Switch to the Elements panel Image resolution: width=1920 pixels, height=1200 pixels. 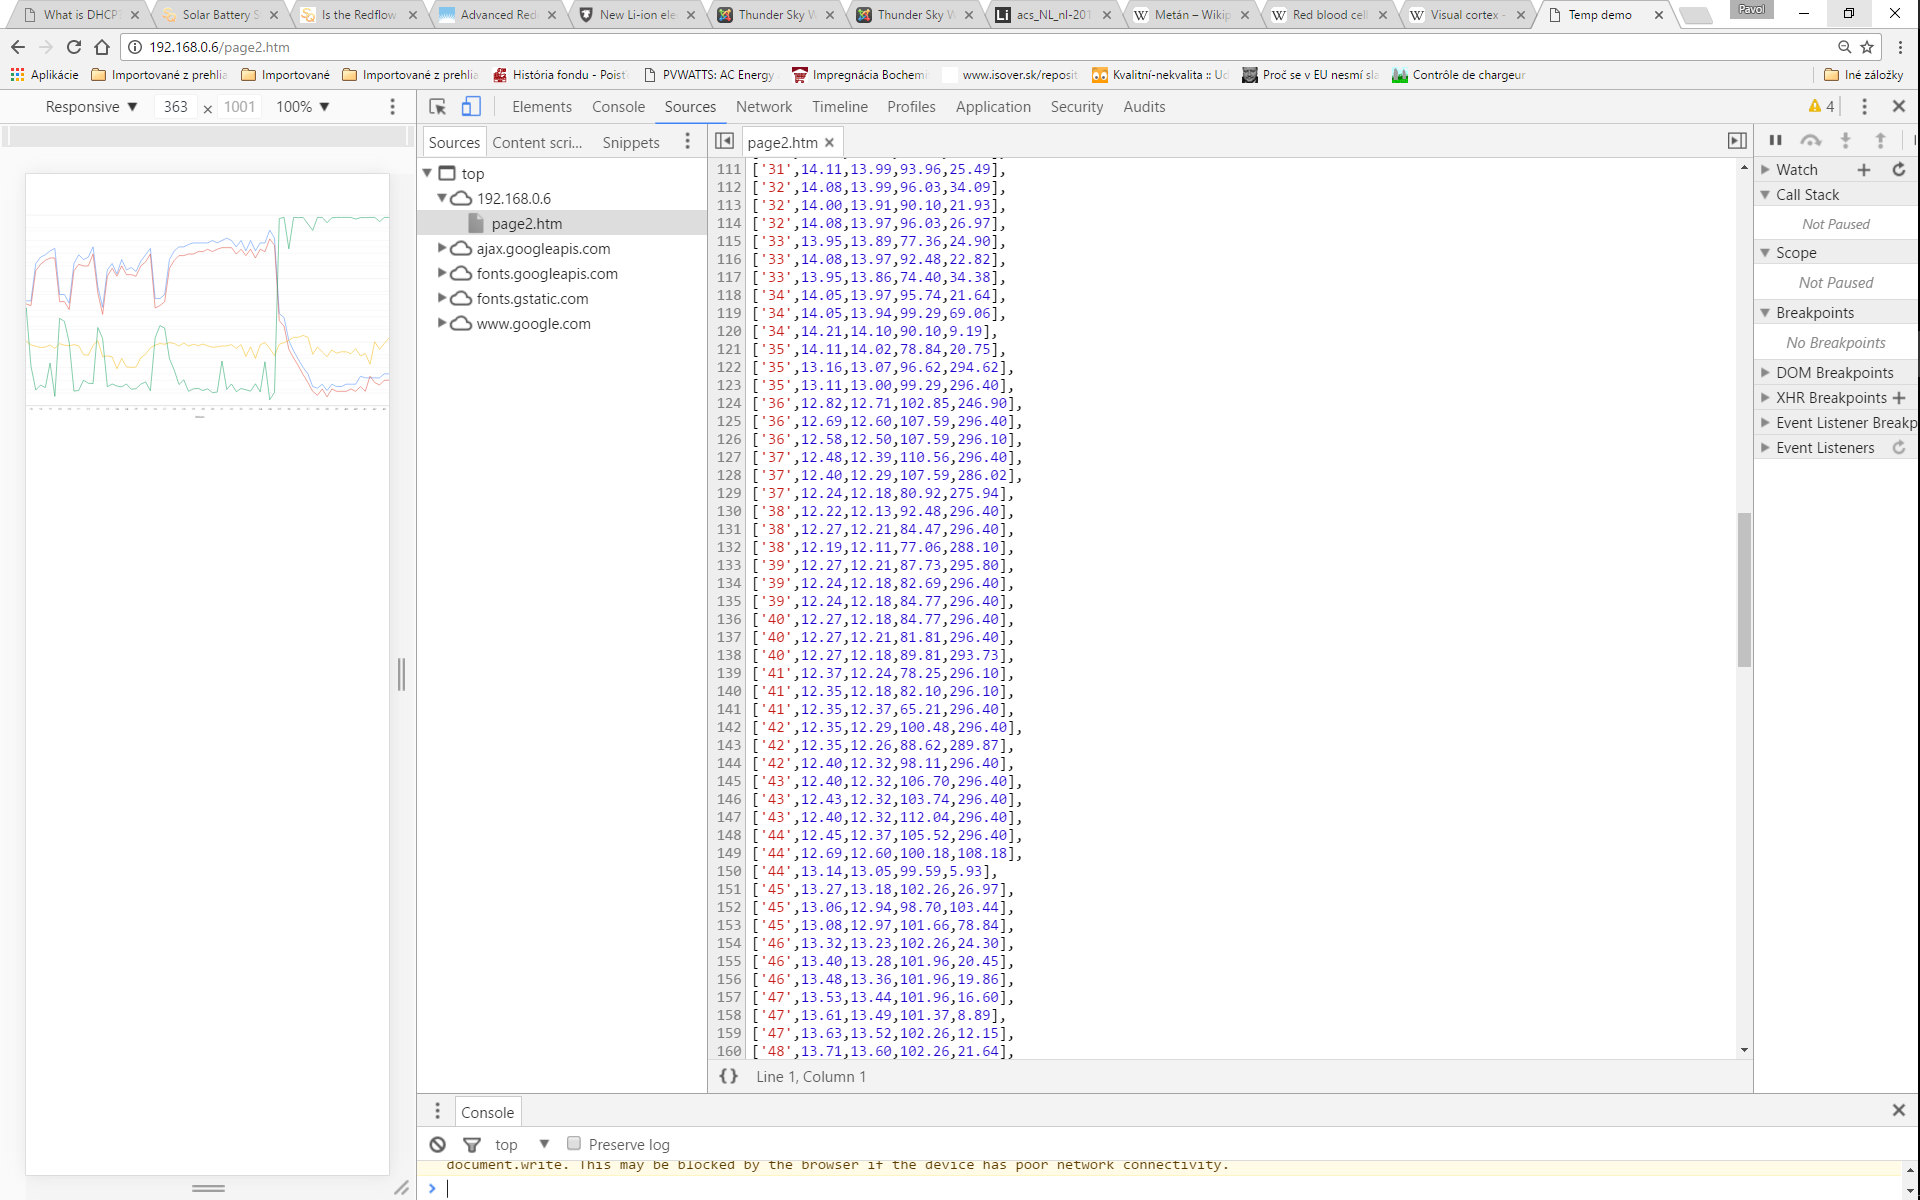click(542, 107)
